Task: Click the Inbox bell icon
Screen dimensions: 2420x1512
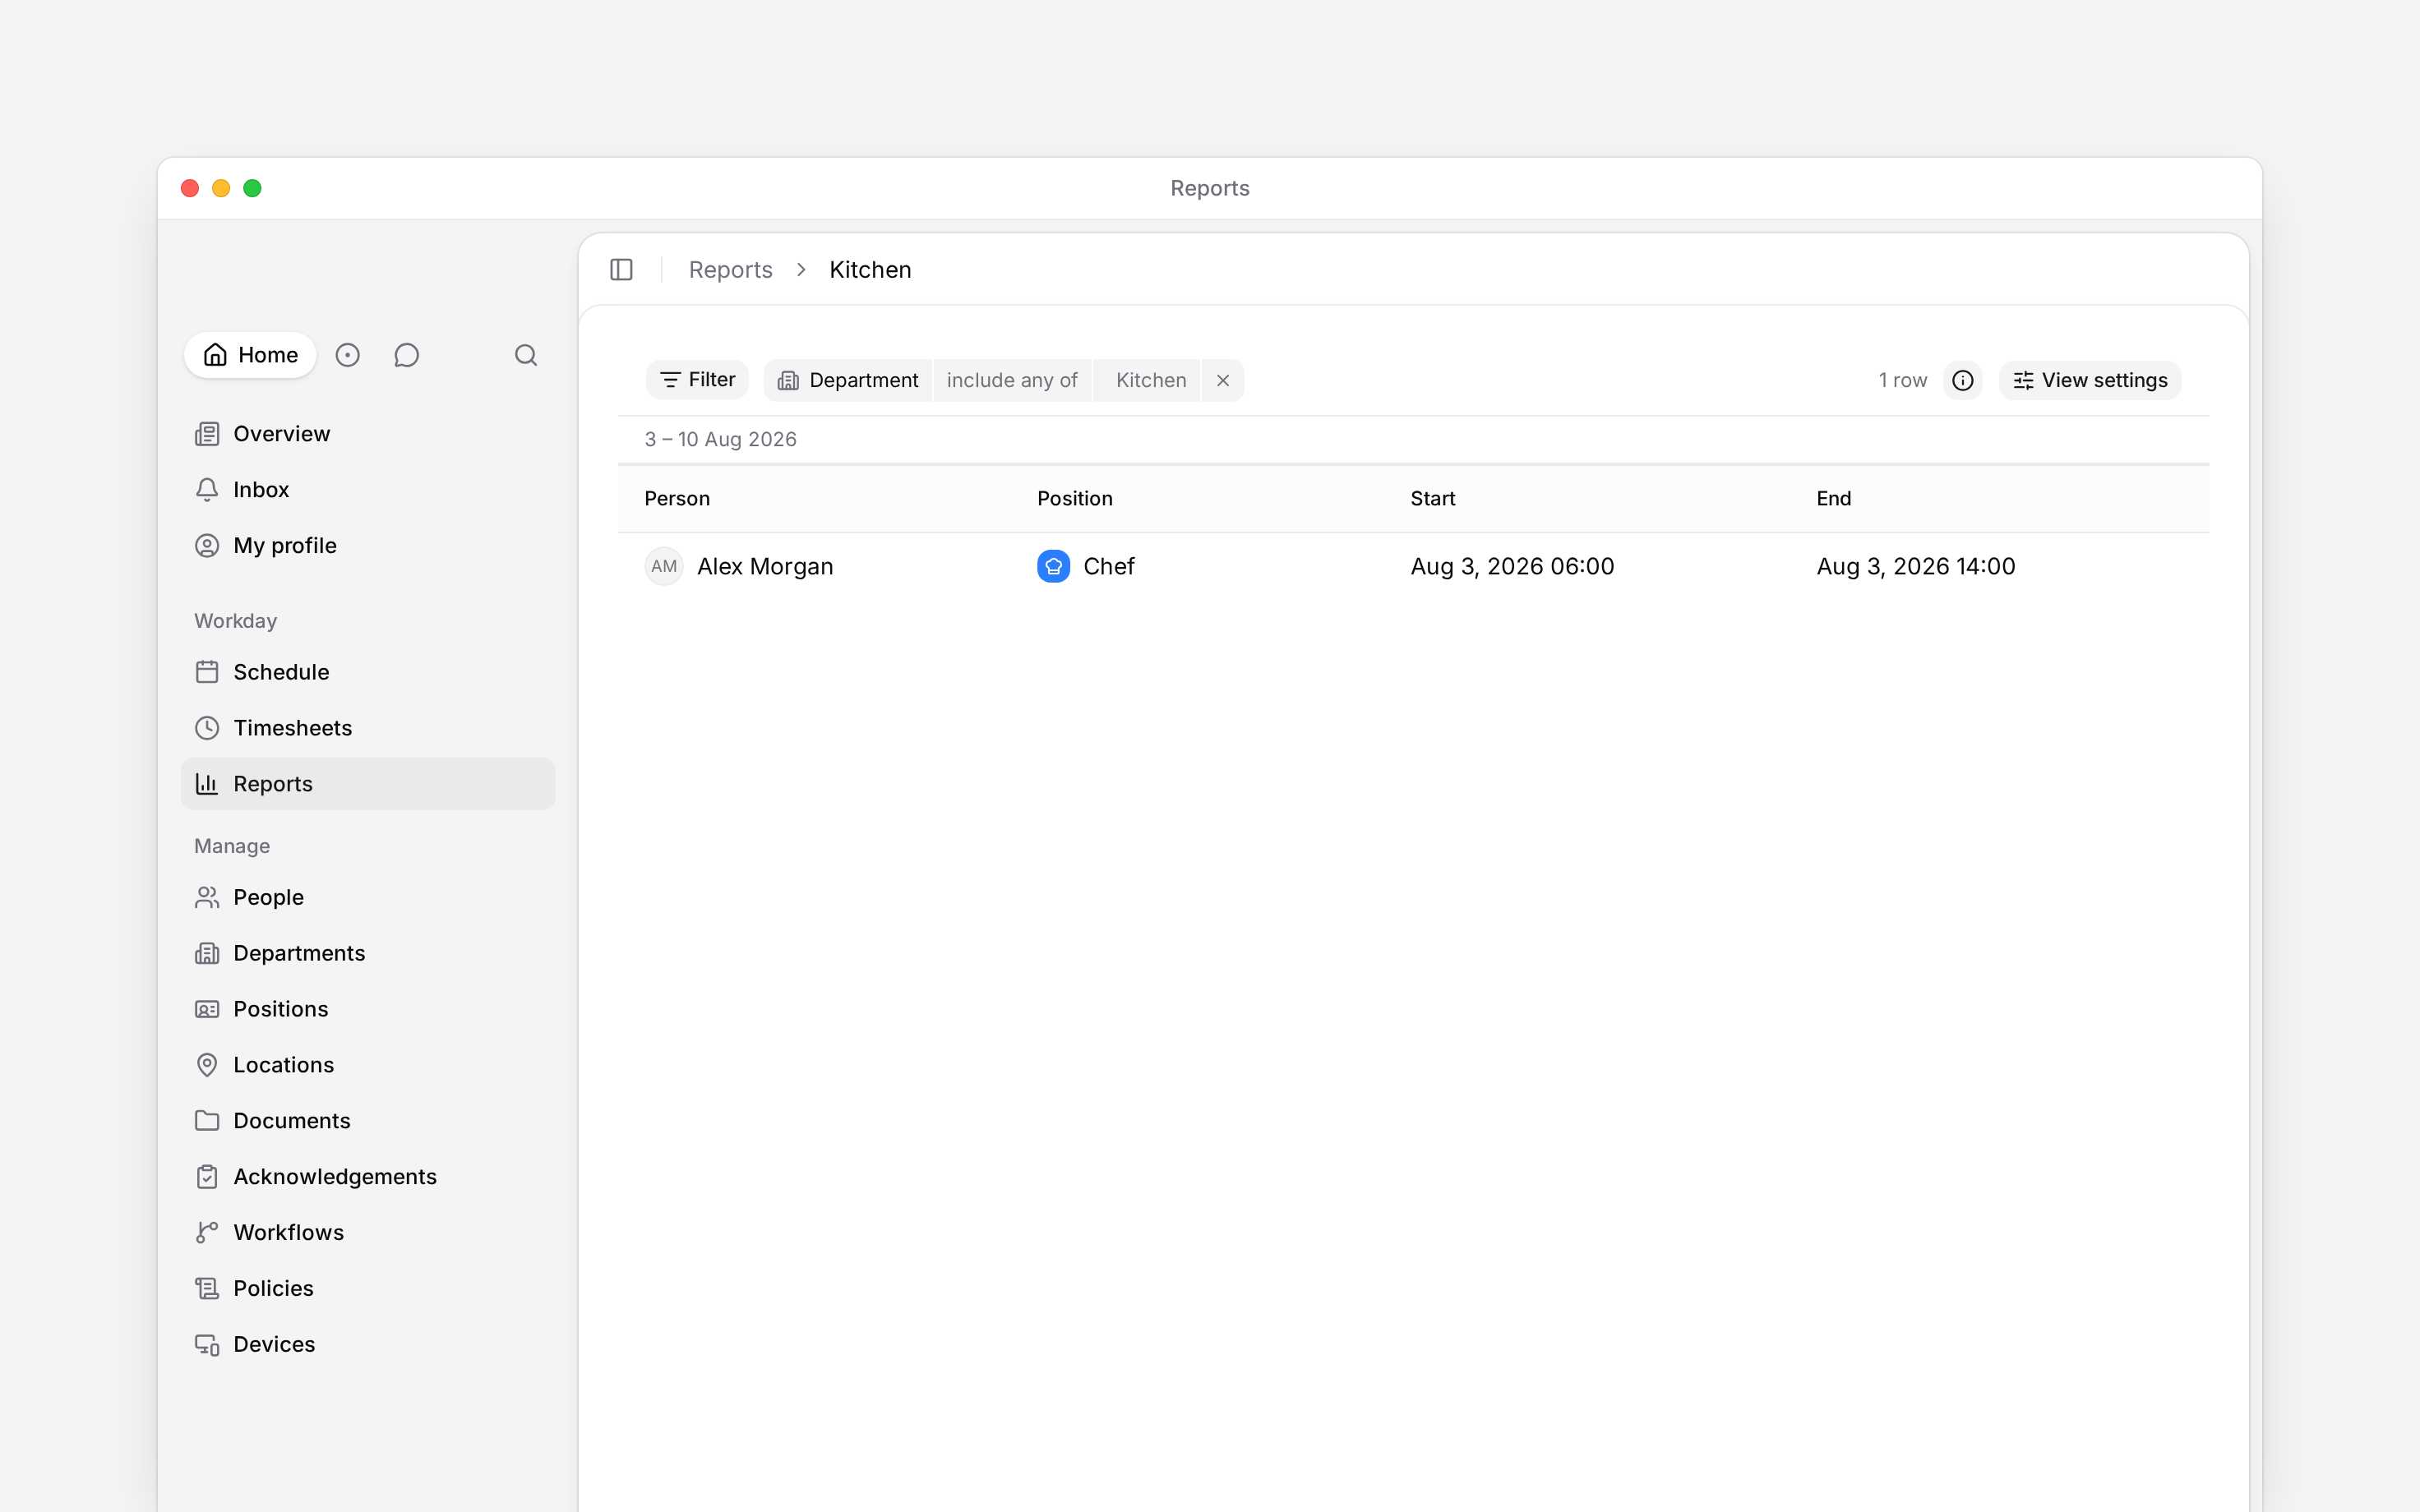Action: pyautogui.click(x=207, y=490)
